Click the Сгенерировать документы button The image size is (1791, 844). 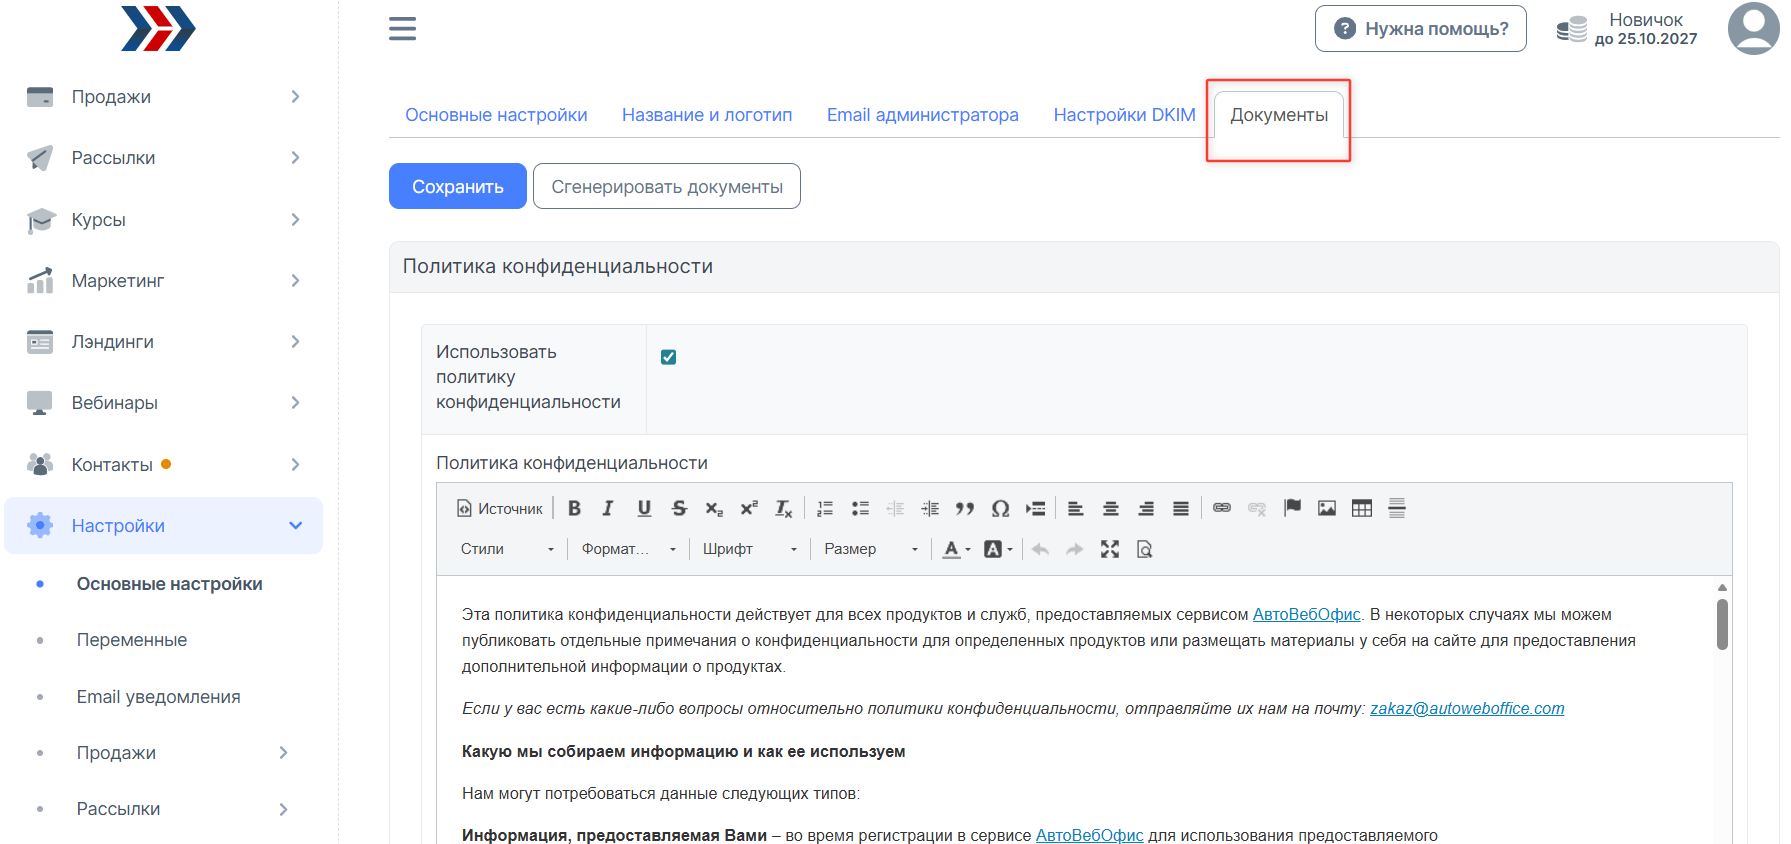coord(667,187)
